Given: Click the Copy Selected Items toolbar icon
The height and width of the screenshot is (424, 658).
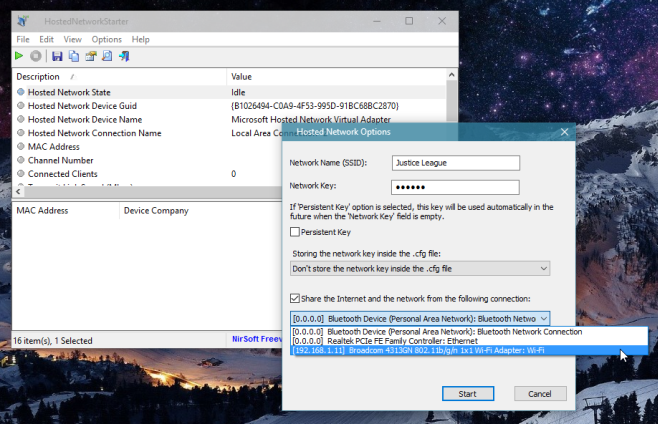Looking at the screenshot, I should [x=74, y=56].
